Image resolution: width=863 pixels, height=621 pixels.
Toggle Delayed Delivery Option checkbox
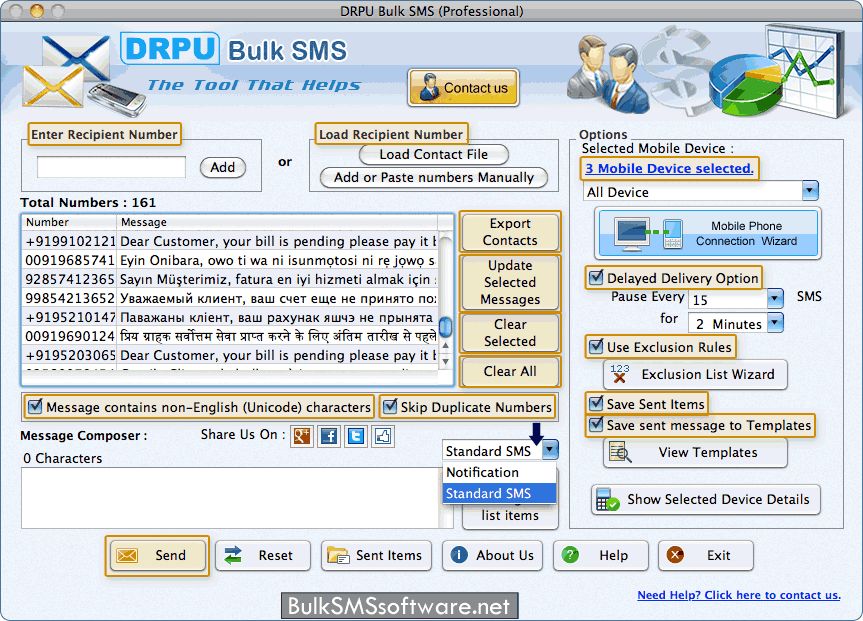click(x=596, y=277)
